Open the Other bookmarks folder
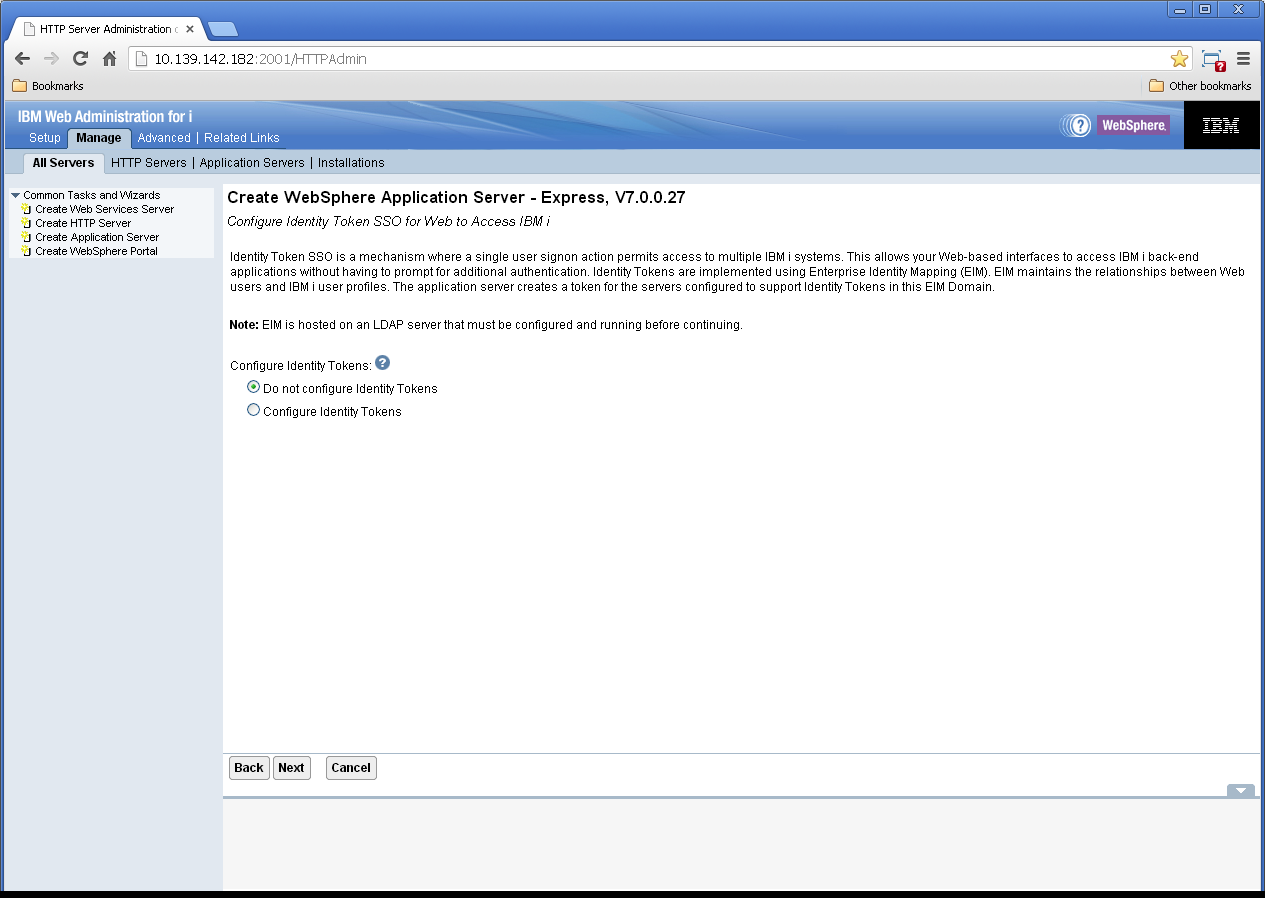The width and height of the screenshot is (1265, 898). pos(1200,86)
